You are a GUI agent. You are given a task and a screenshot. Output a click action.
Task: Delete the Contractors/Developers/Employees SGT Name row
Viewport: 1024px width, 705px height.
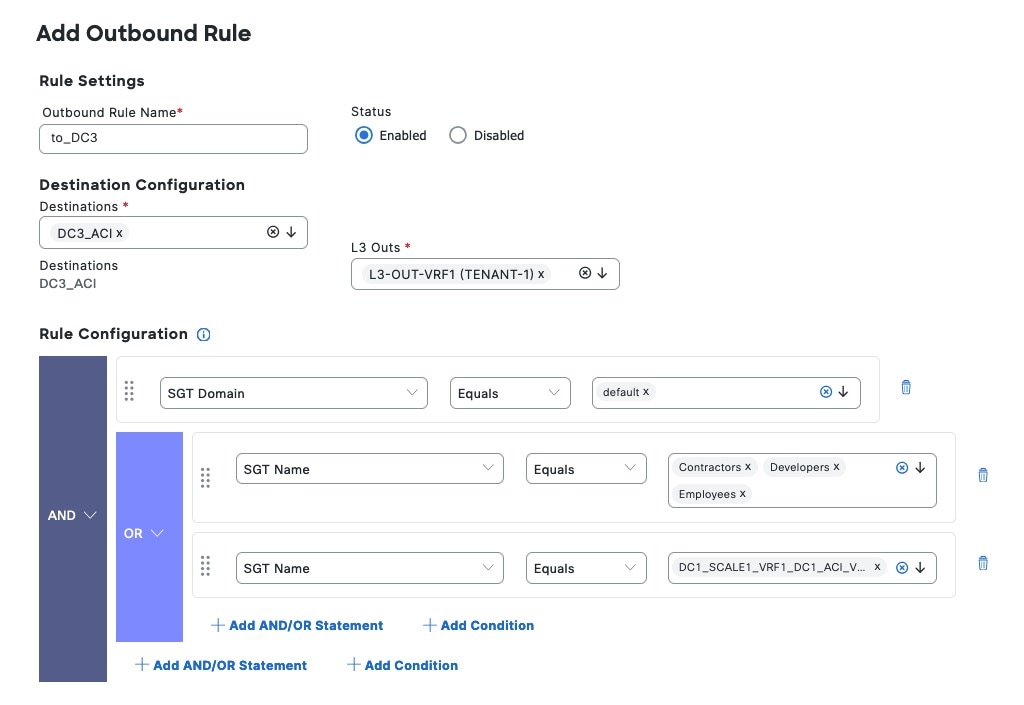982,475
